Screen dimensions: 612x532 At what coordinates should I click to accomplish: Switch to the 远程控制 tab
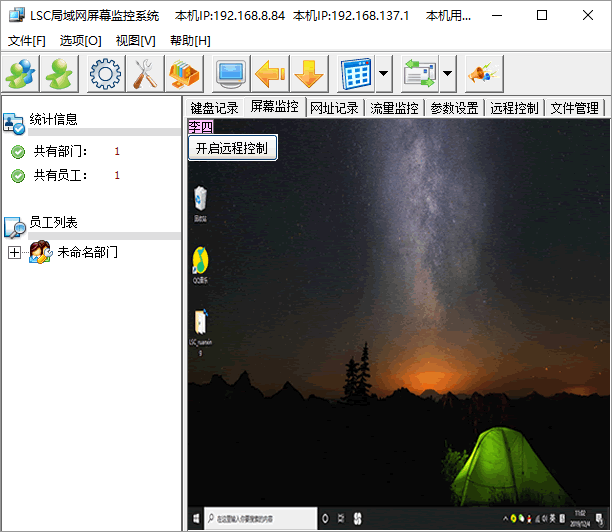coord(514,108)
